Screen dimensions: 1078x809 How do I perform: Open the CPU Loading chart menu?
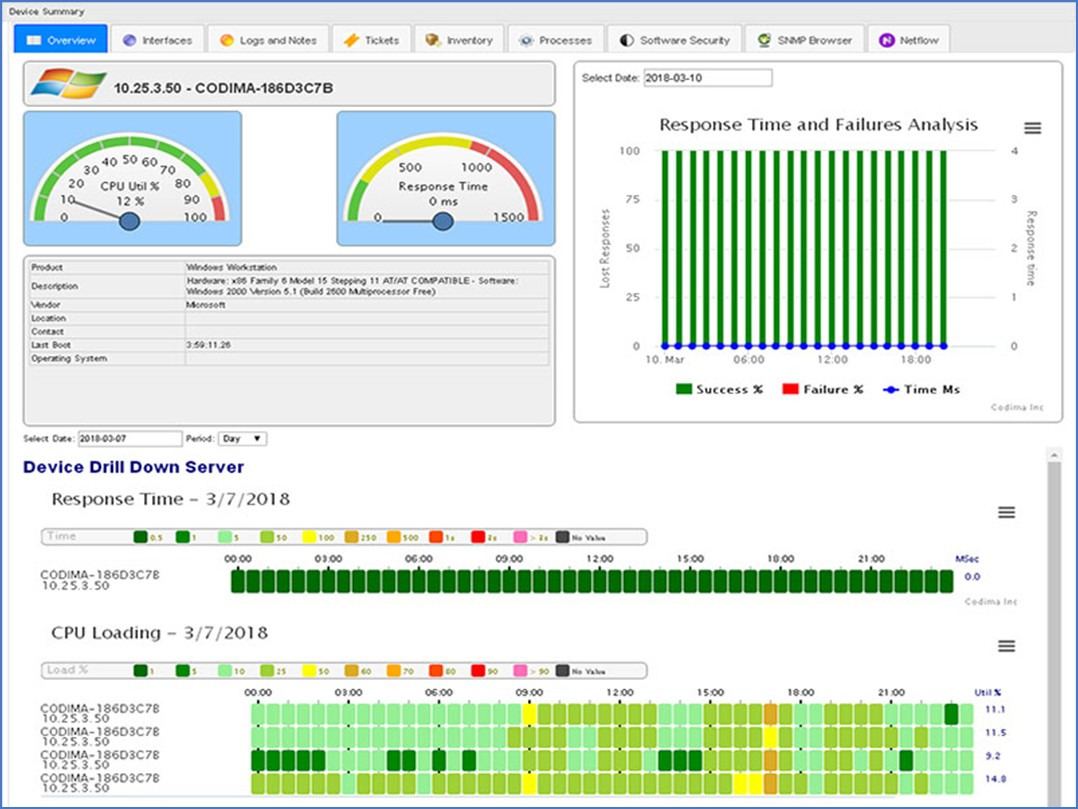pyautogui.click(x=1006, y=646)
